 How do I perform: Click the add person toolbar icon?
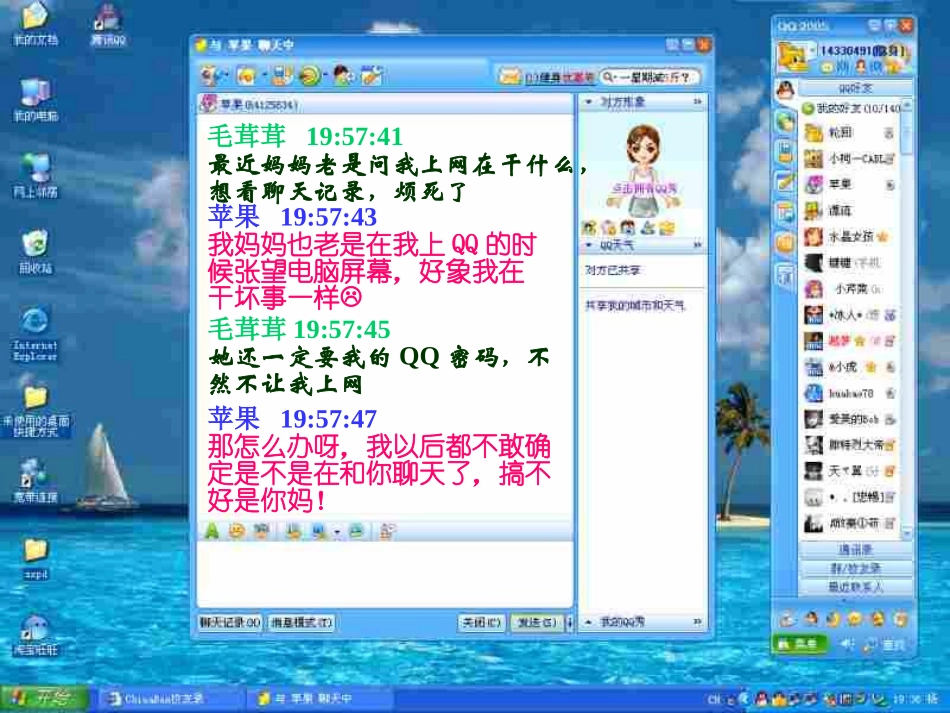pyautogui.click(x=342, y=76)
